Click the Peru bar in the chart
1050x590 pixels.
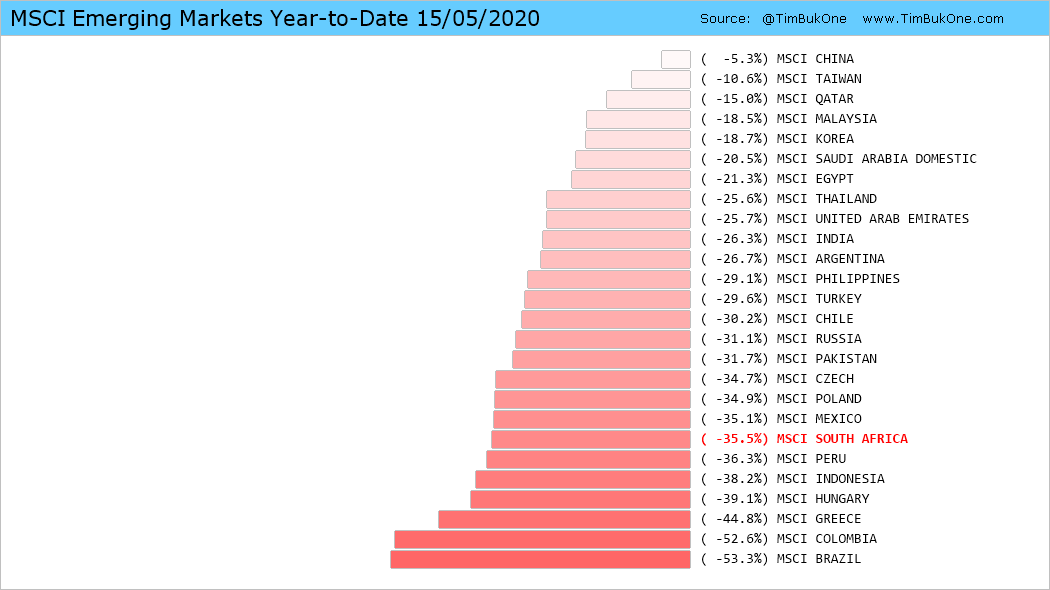coord(588,459)
